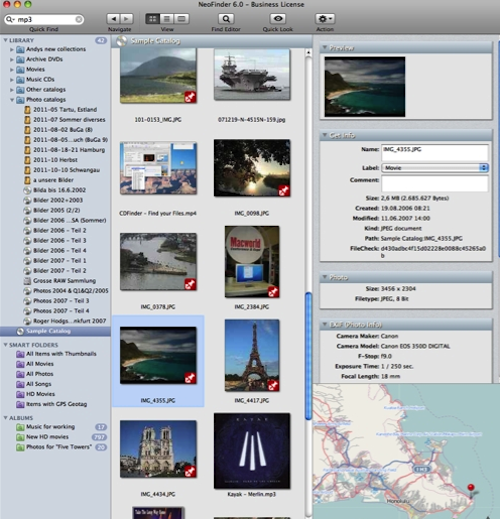Switch to column view mode
This screenshot has height=519, width=500.
click(182, 19)
